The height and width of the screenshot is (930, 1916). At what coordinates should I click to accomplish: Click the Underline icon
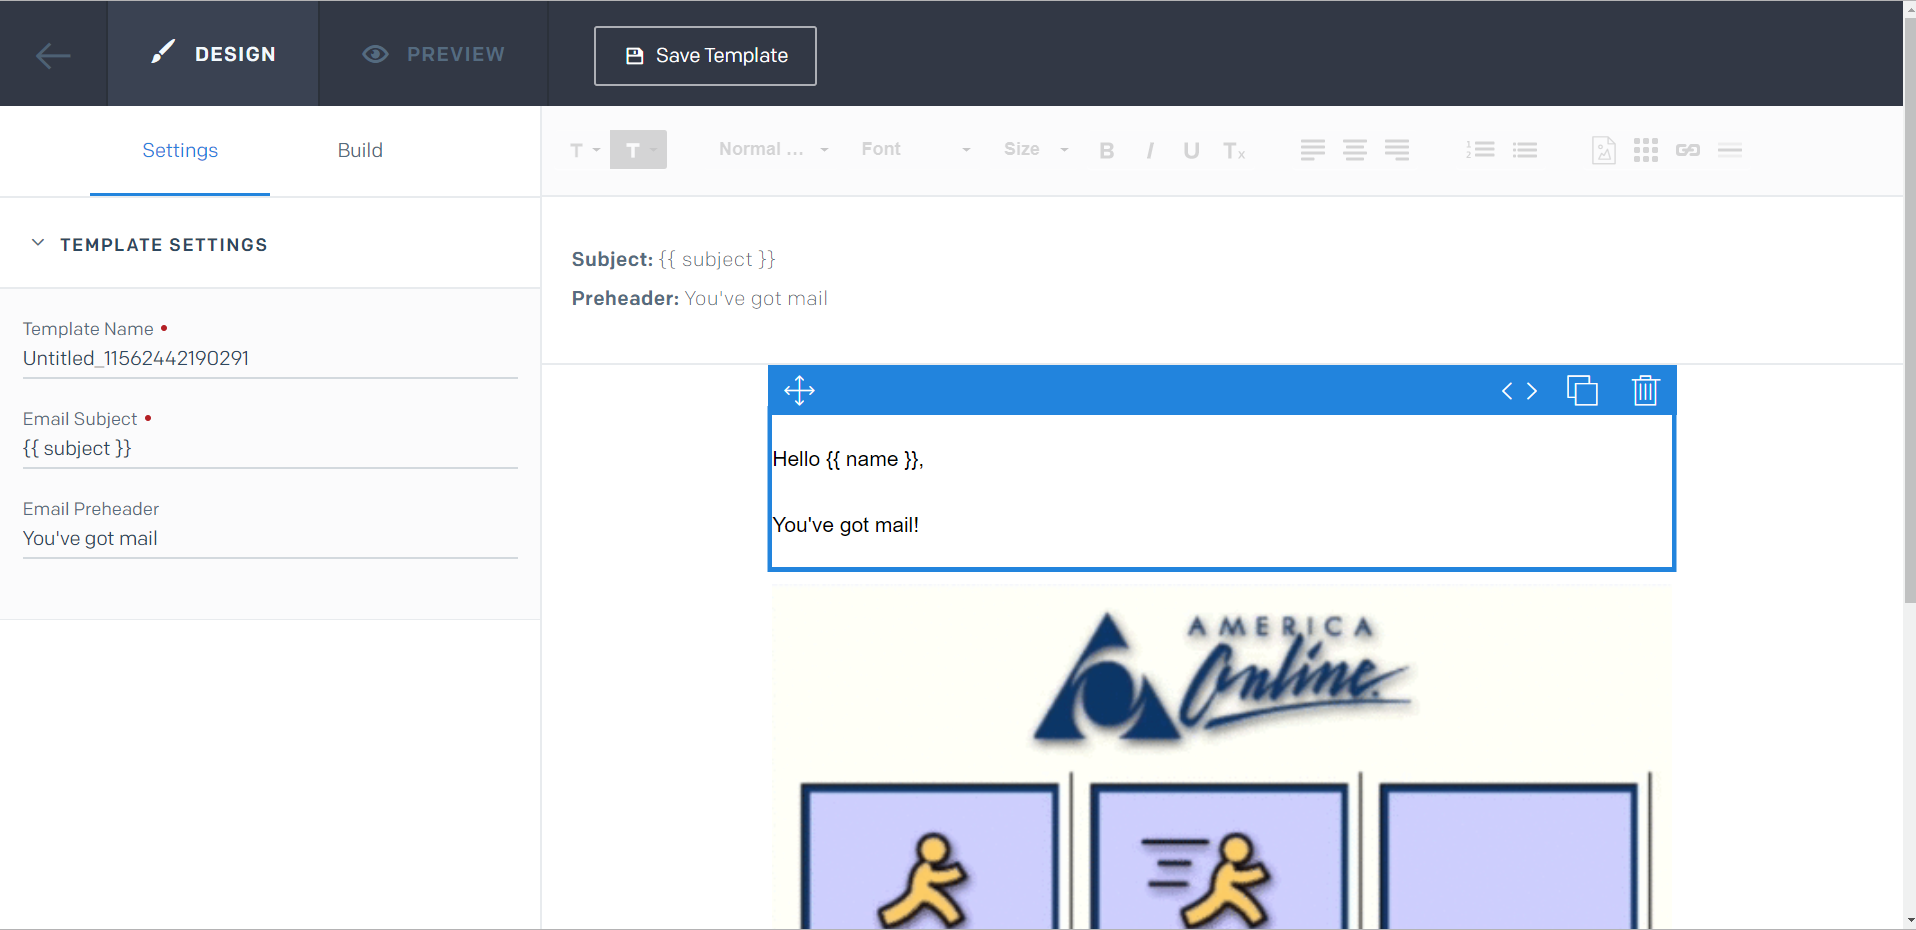tap(1190, 150)
